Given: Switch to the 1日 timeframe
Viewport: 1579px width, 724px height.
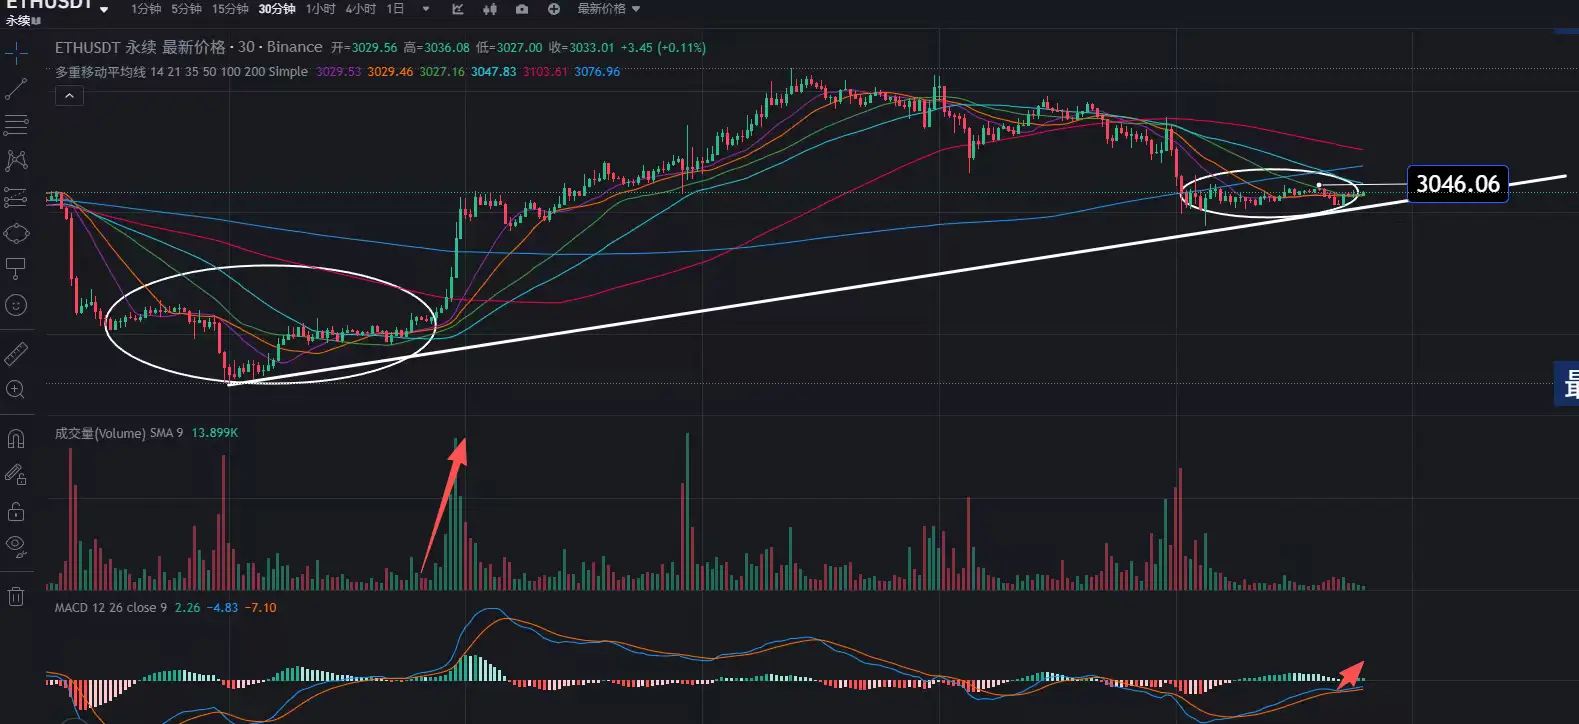Looking at the screenshot, I should 396,9.
